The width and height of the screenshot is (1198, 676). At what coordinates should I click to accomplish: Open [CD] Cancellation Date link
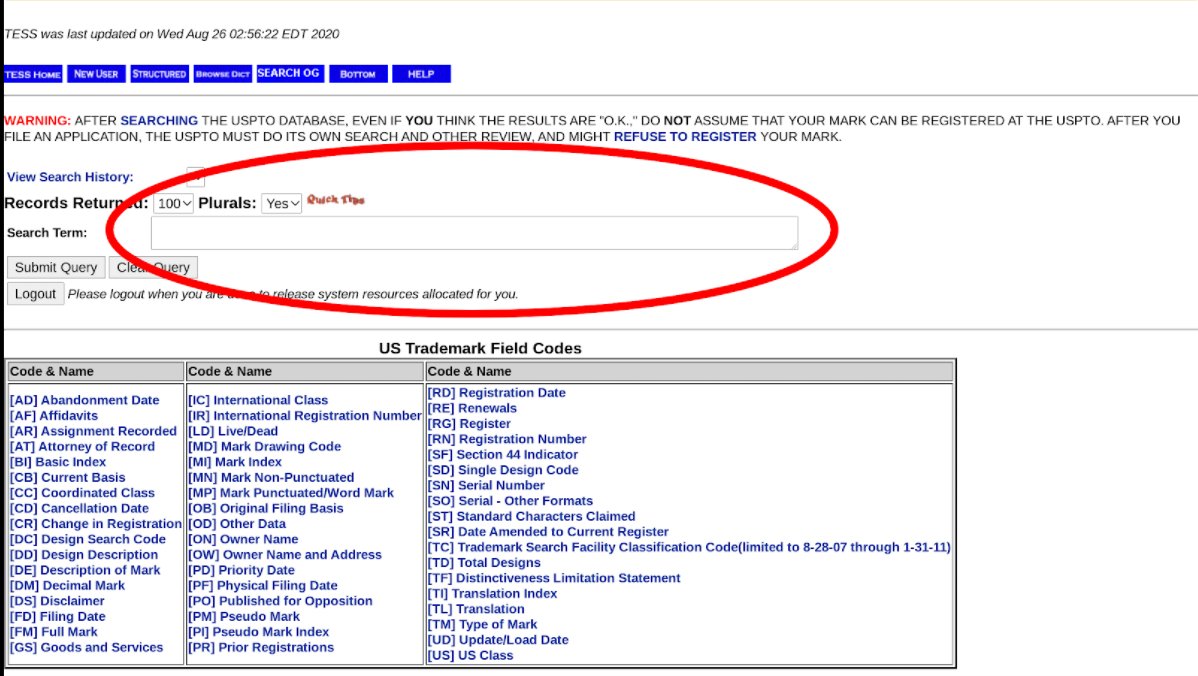point(79,508)
